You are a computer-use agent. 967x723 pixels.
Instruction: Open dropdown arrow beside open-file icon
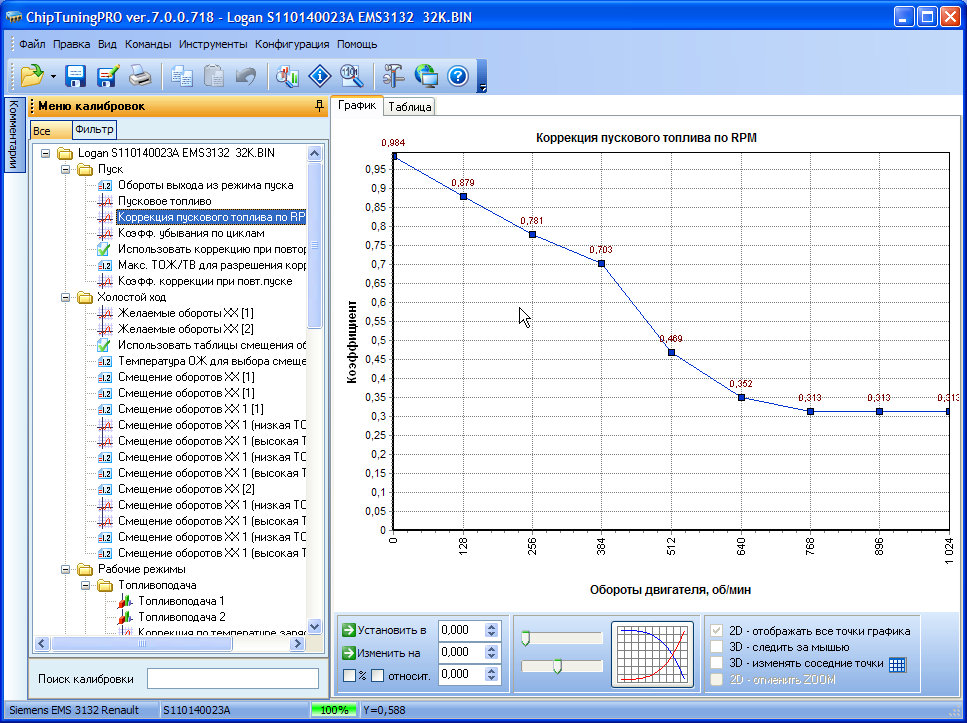[53, 77]
